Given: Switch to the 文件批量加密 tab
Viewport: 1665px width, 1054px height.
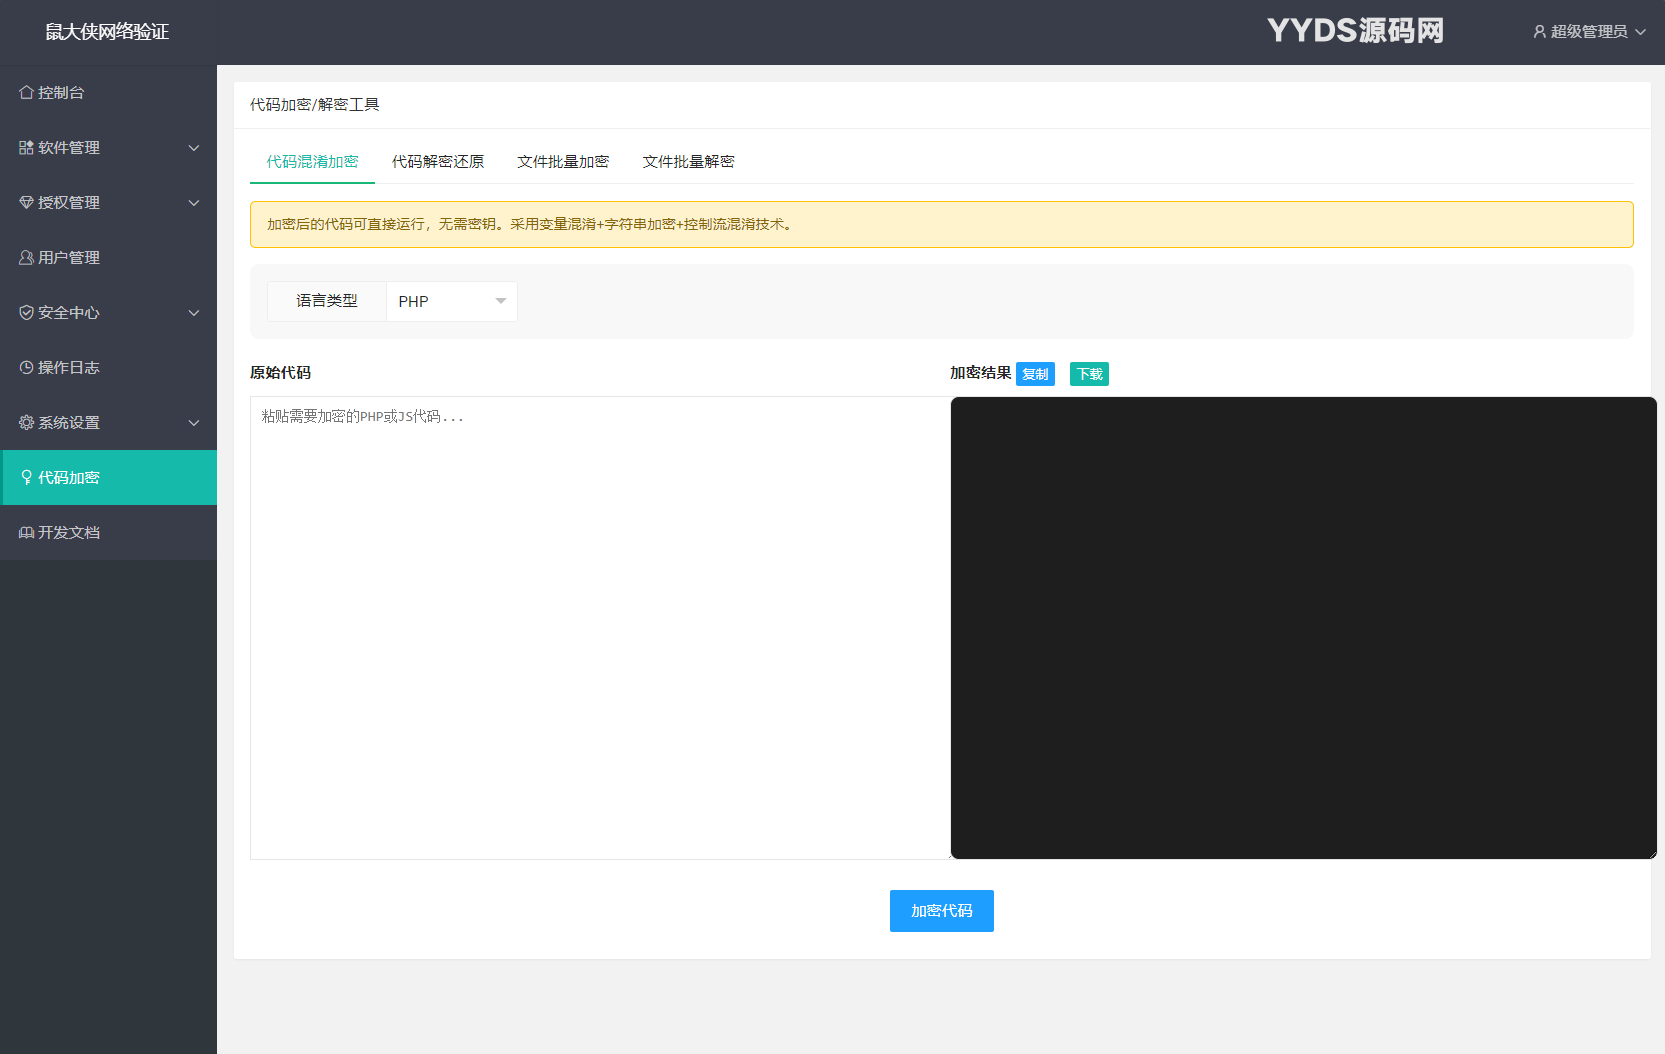Looking at the screenshot, I should [563, 162].
